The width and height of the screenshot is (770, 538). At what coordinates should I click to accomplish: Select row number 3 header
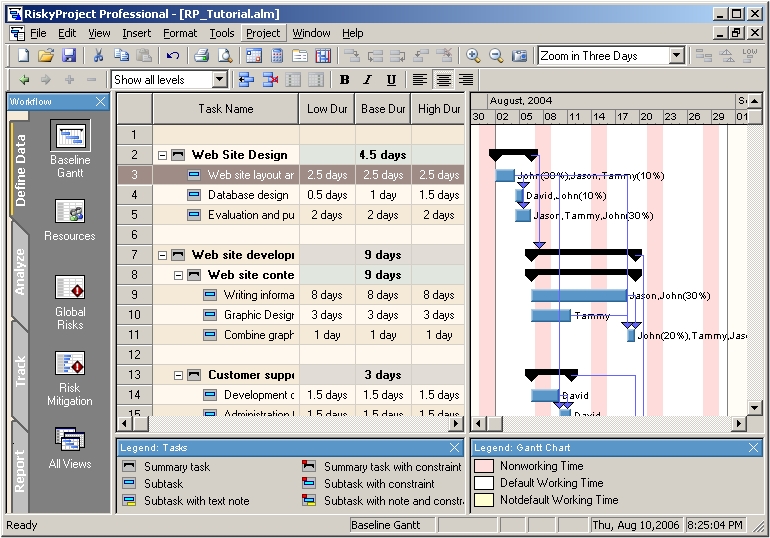tap(135, 175)
